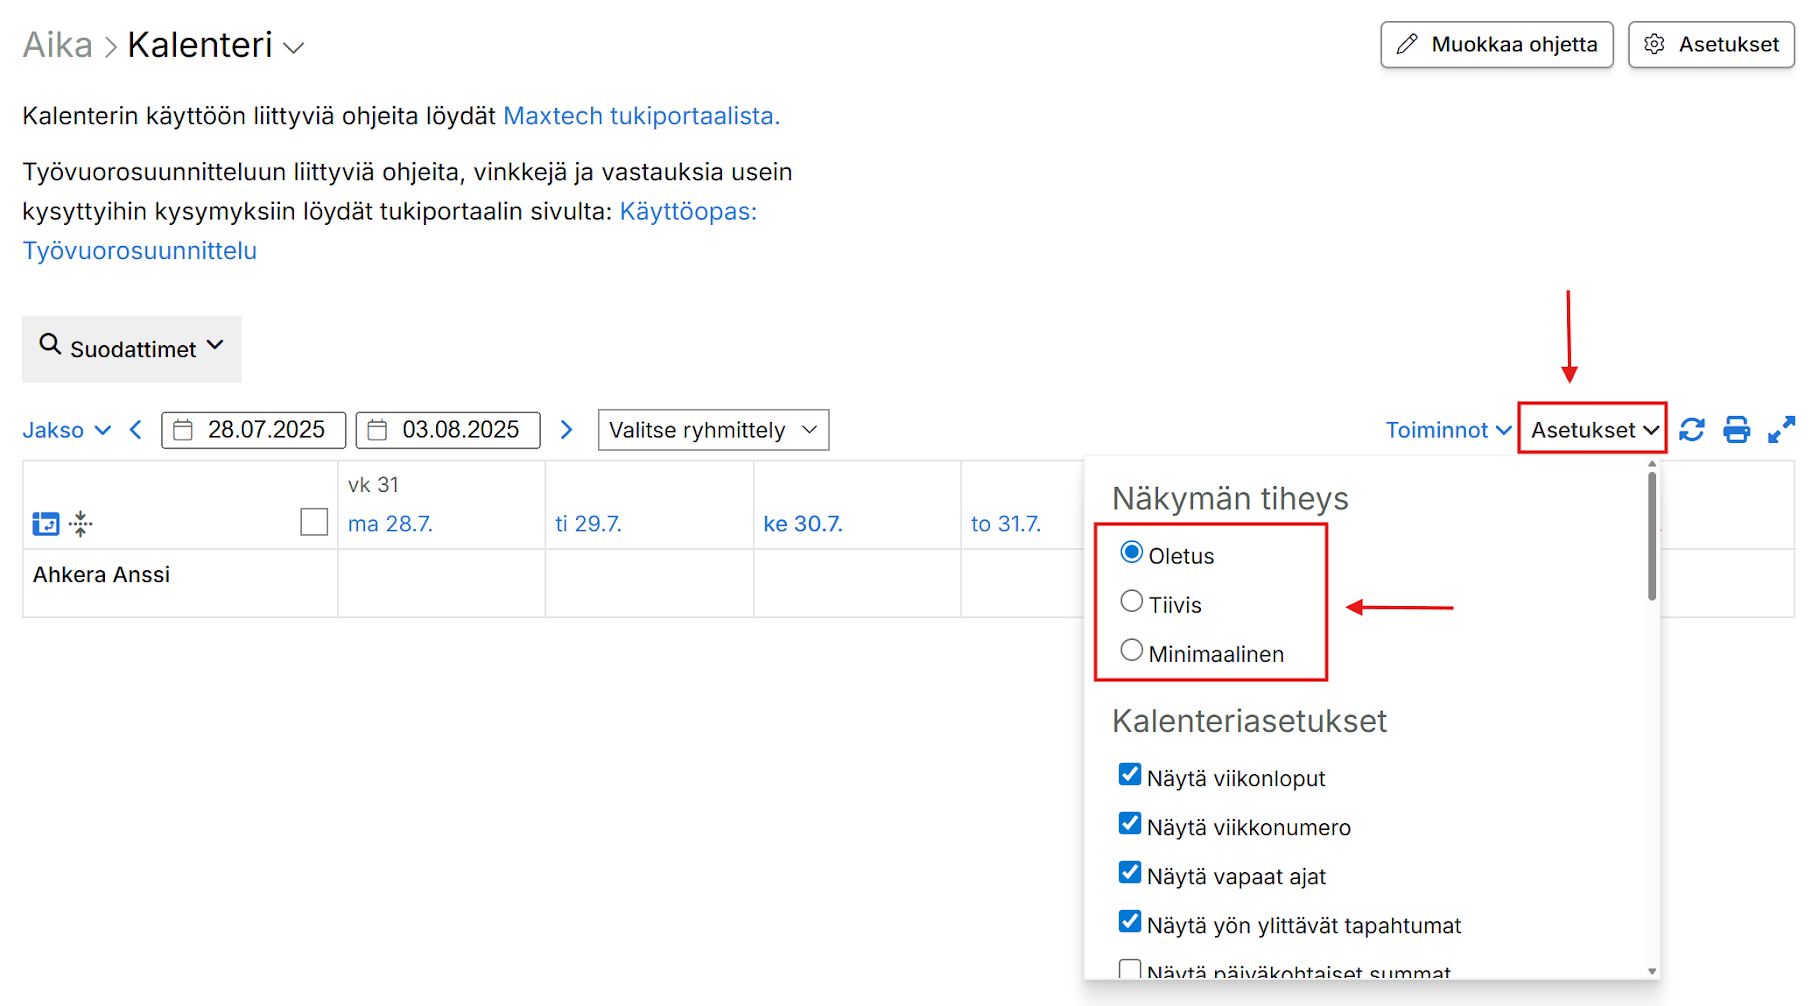Open the Jakso period dropdown
The width and height of the screenshot is (1812, 1006).
pyautogui.click(x=66, y=430)
